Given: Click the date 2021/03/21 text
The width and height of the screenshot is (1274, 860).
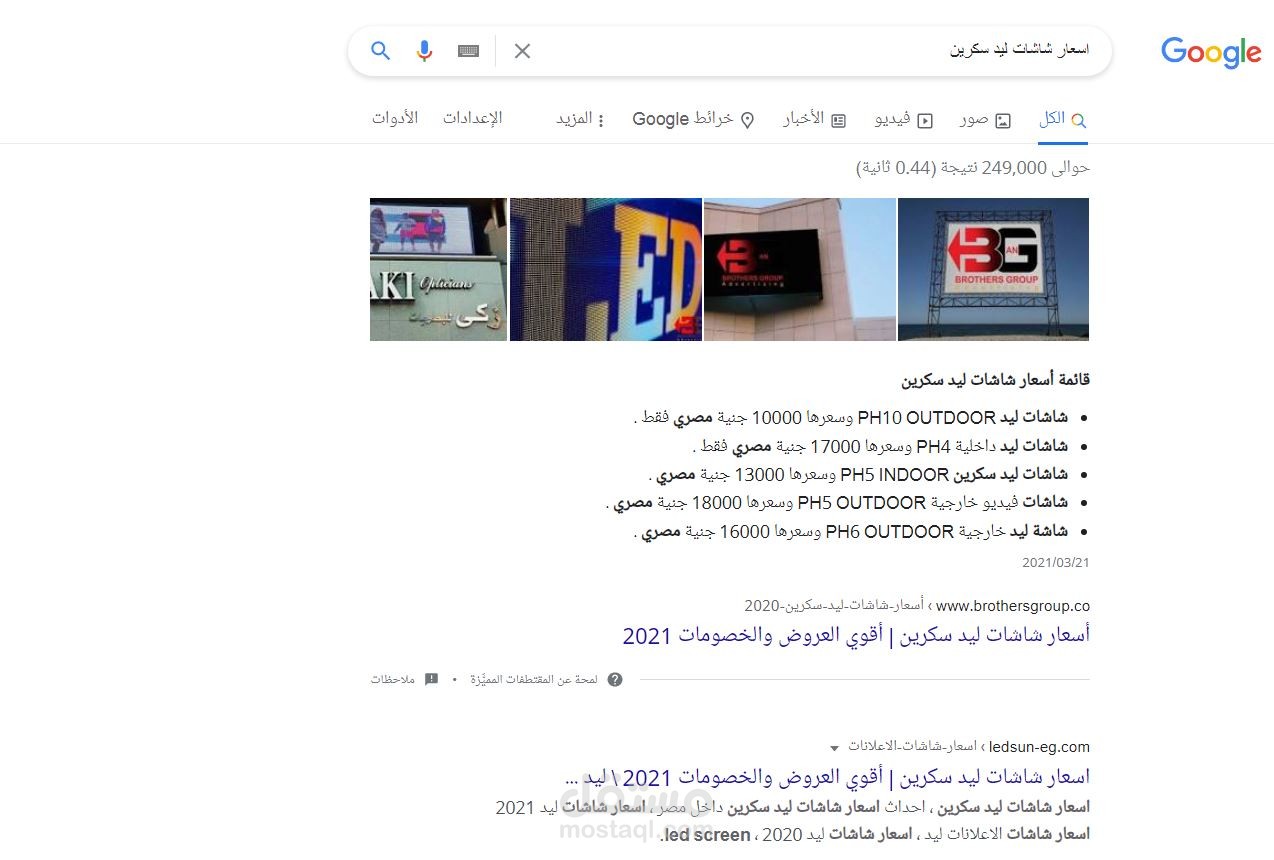Looking at the screenshot, I should pos(1056,563).
